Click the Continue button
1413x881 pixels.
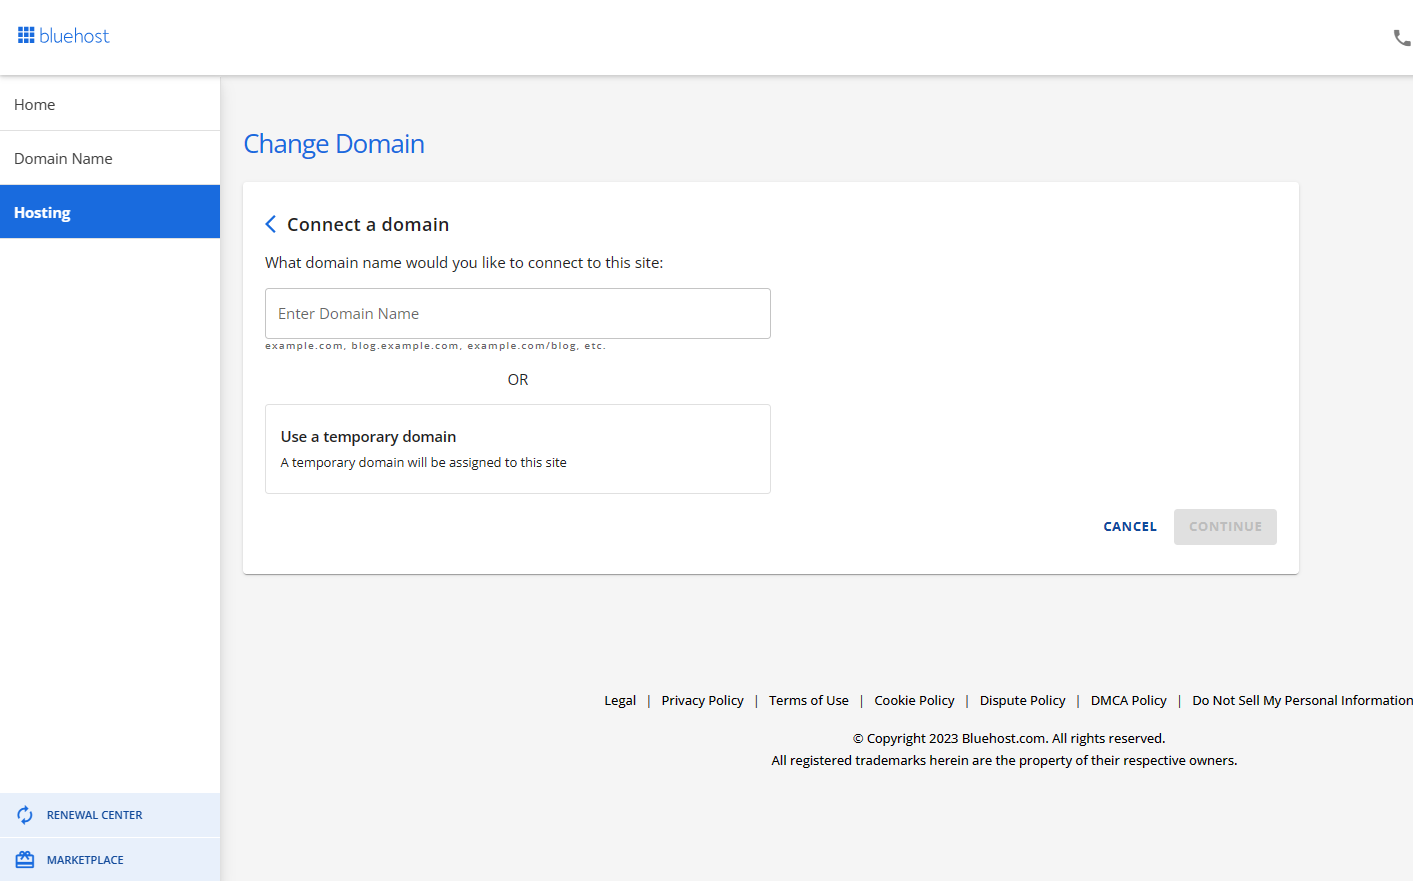[1225, 527]
